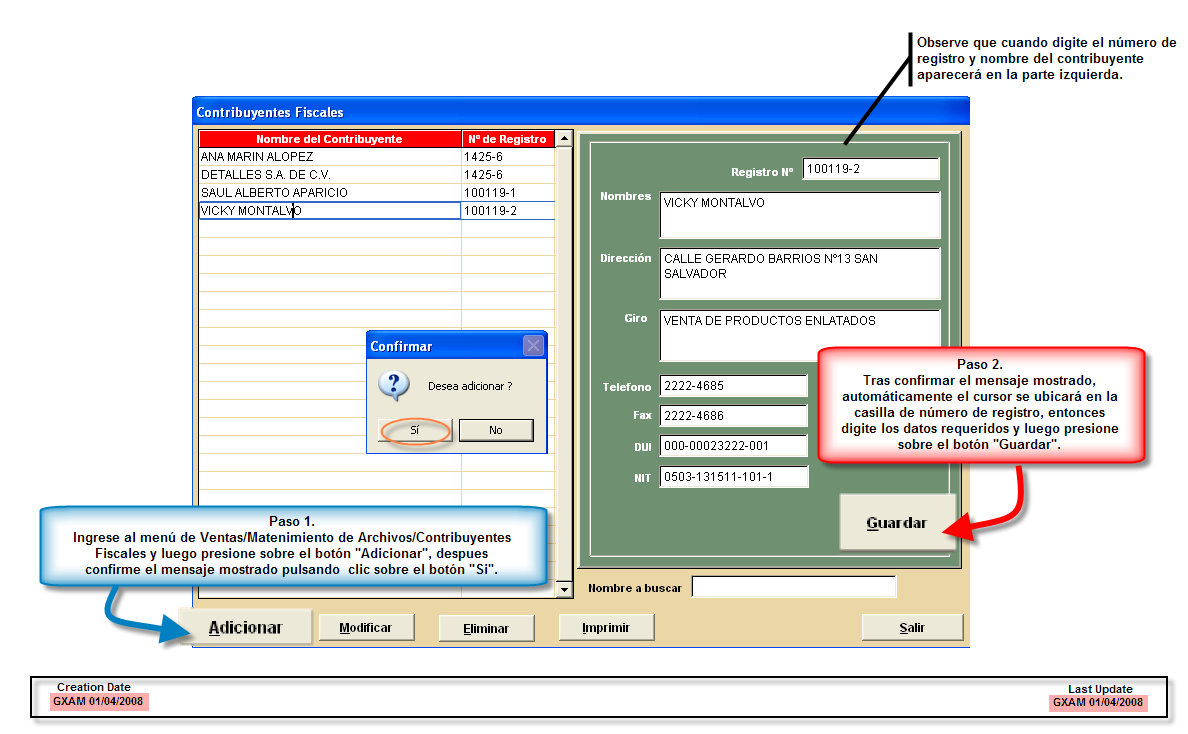The image size is (1188, 734).
Task: Click the Adicionar button
Action: 245,628
